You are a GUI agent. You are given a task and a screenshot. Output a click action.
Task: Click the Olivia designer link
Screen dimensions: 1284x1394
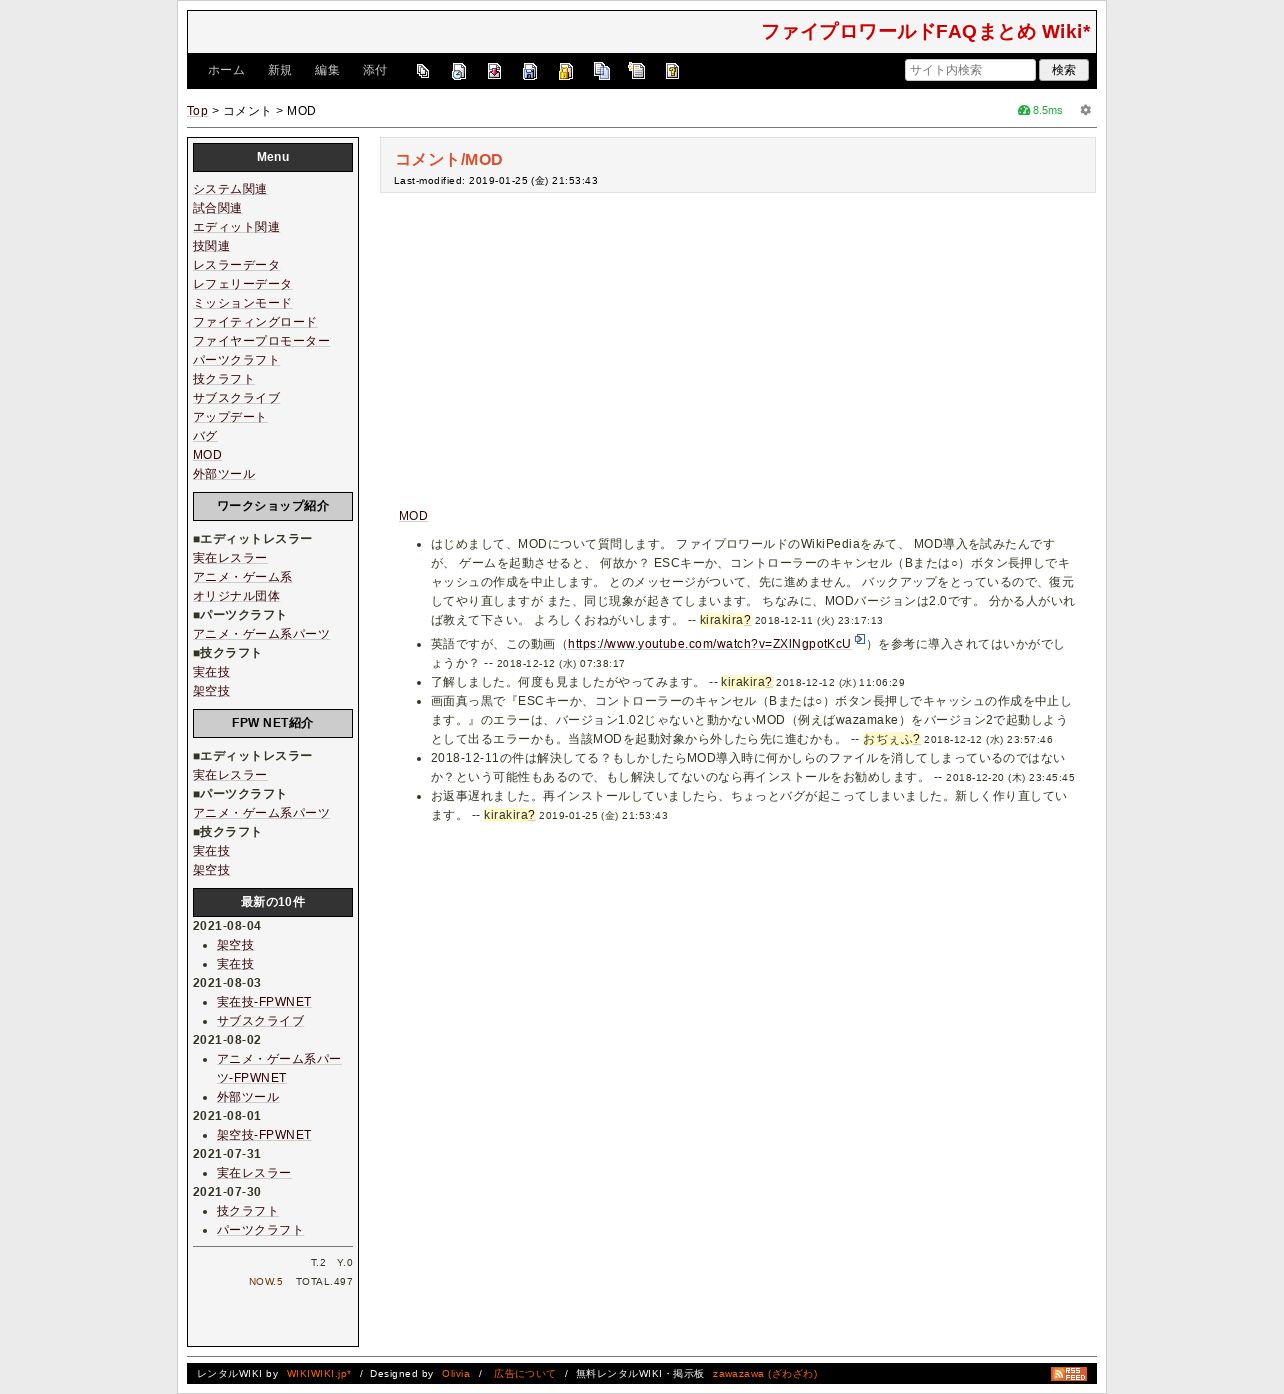tap(456, 1374)
